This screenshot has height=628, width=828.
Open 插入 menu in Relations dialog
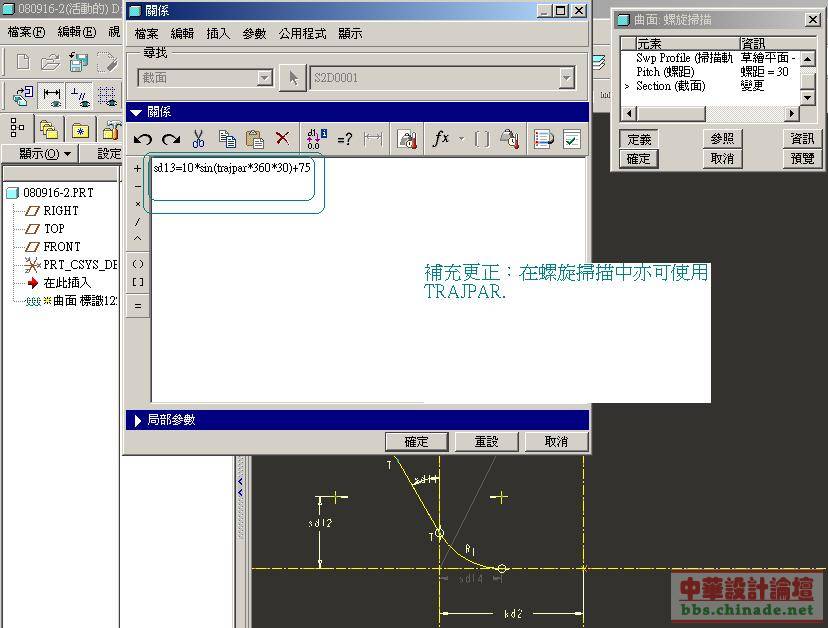pyautogui.click(x=218, y=34)
